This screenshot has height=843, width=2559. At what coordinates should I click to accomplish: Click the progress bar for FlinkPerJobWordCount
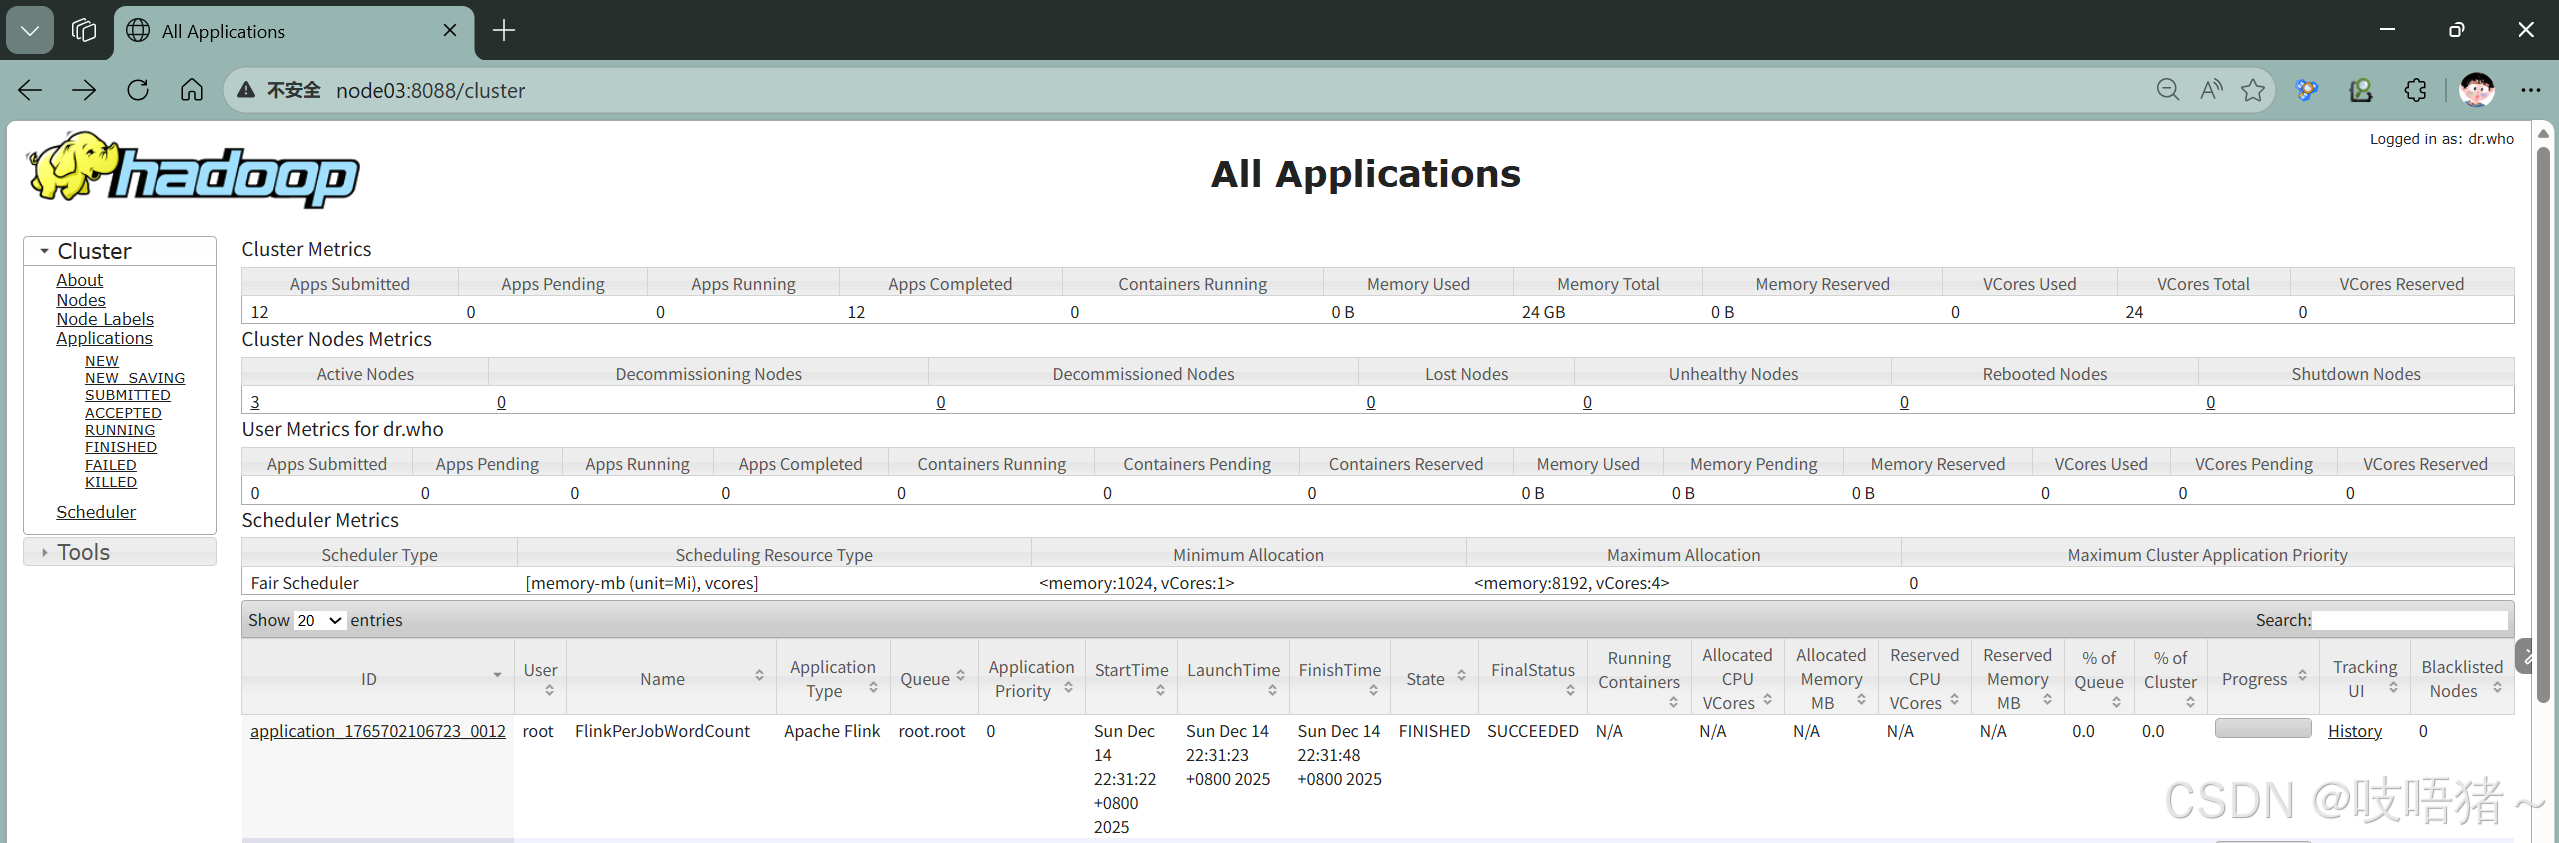tap(2263, 728)
